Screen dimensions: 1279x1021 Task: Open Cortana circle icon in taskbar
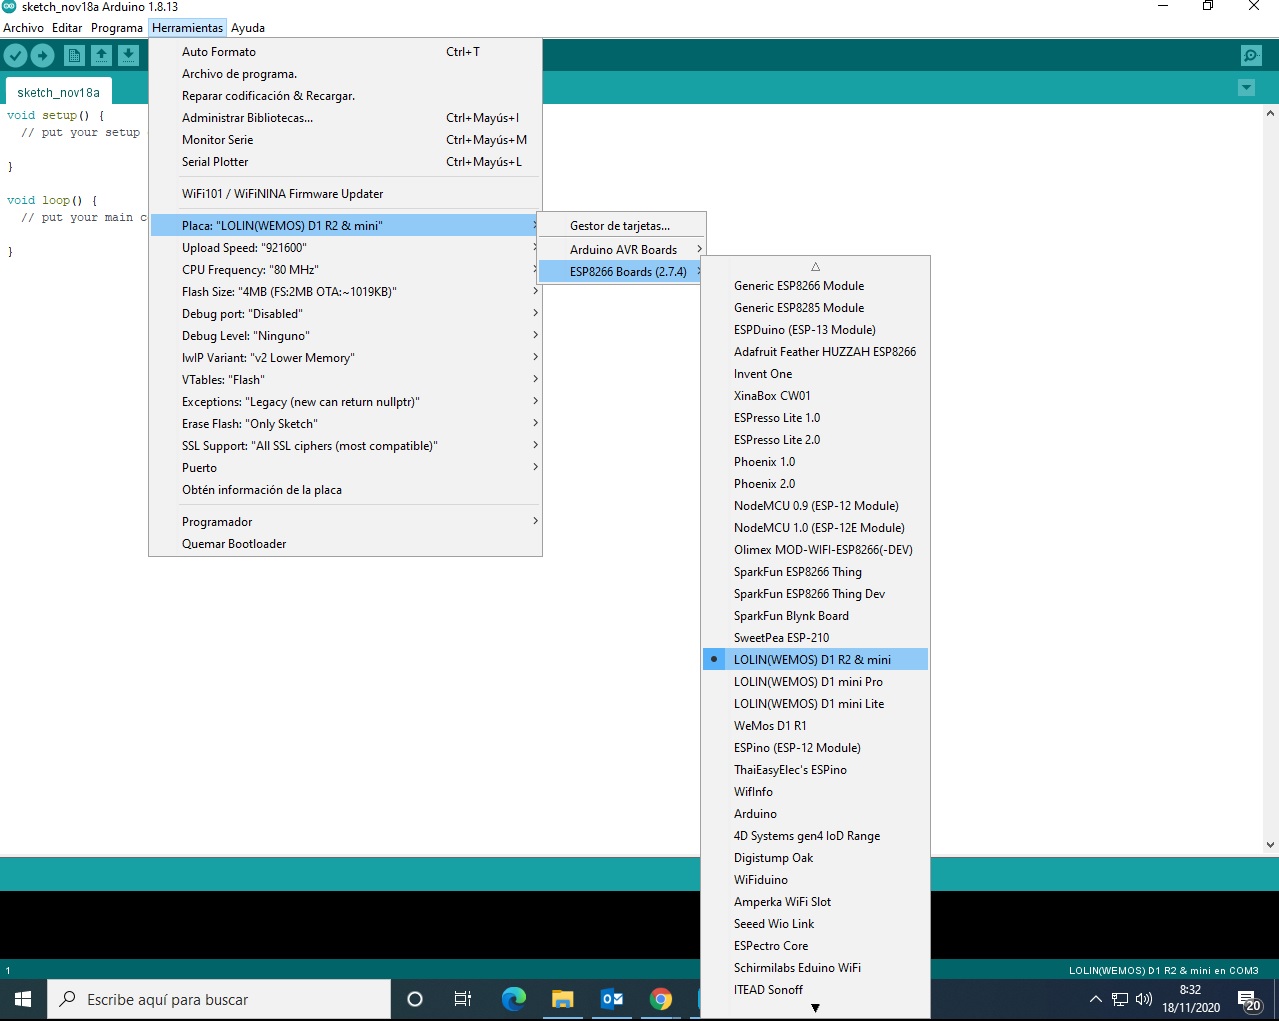point(415,999)
